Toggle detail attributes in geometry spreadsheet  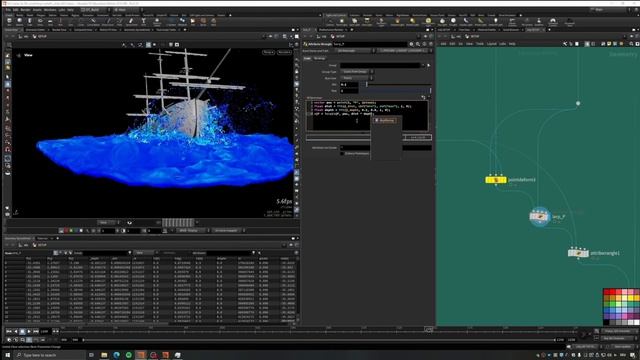coord(70,253)
